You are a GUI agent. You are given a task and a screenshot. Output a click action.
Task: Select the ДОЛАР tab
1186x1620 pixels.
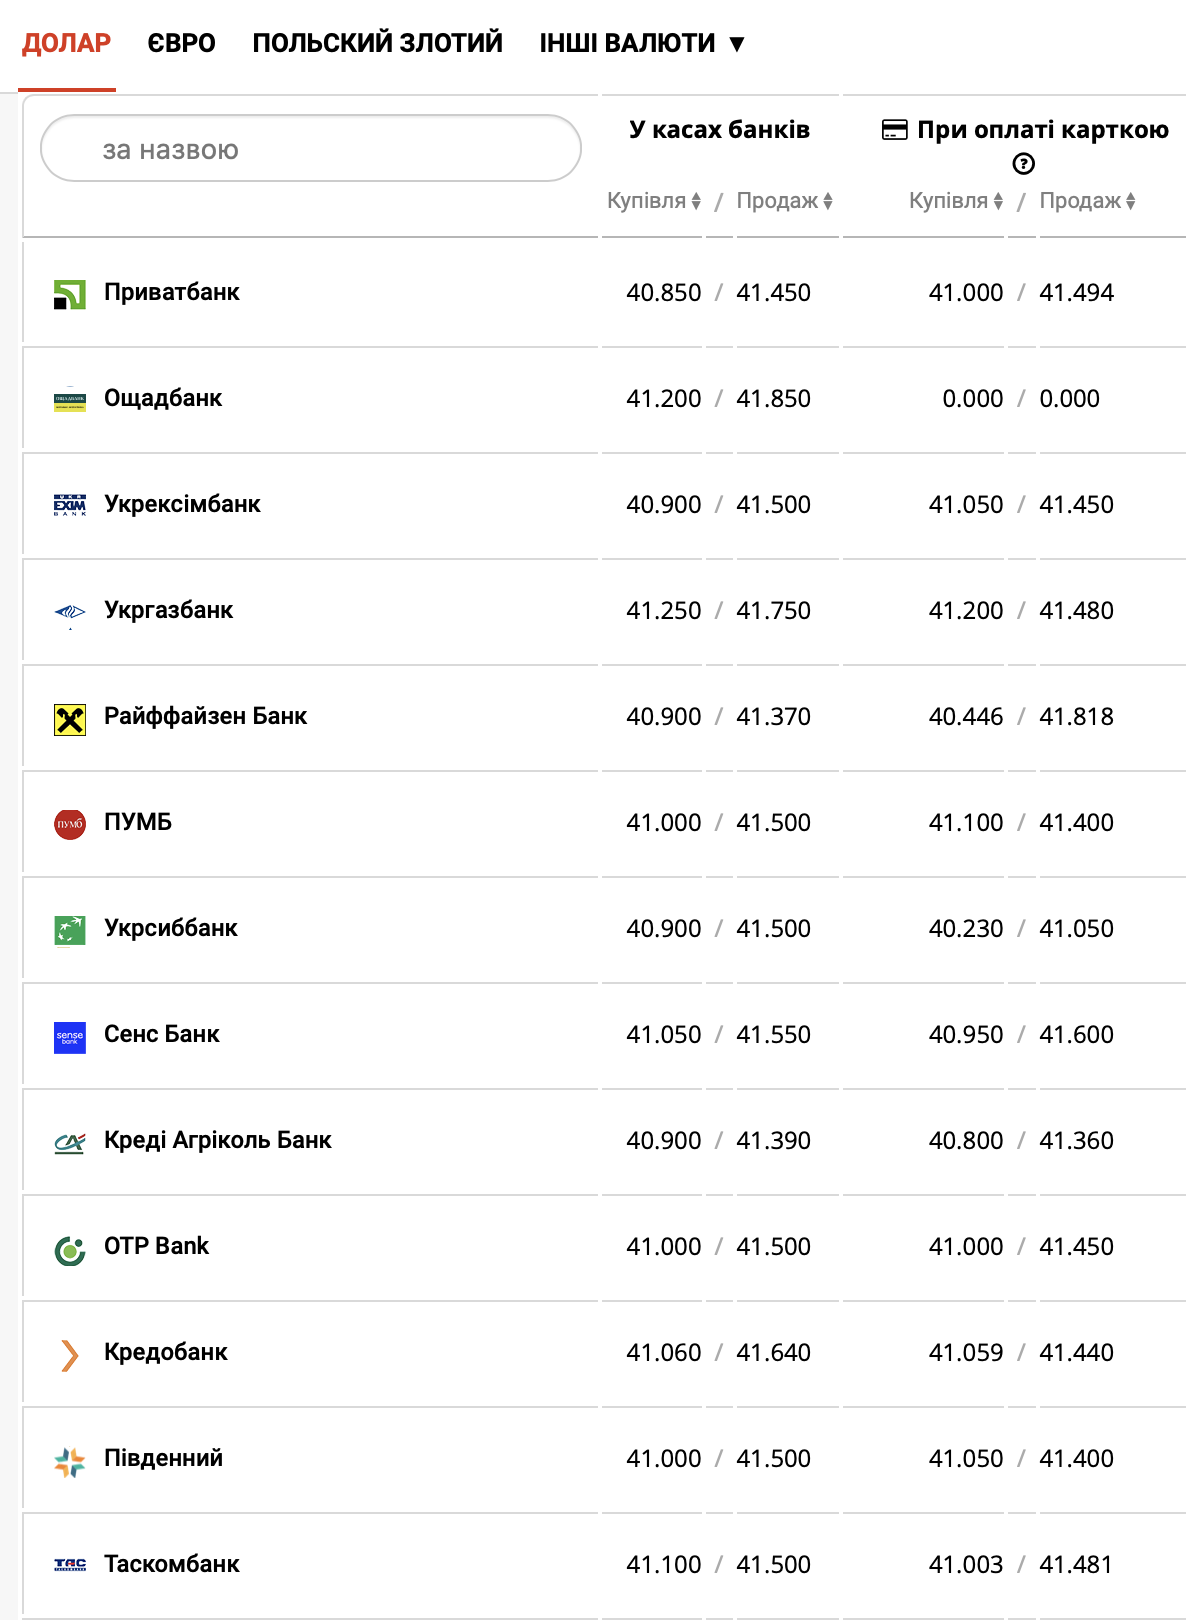pos(66,43)
